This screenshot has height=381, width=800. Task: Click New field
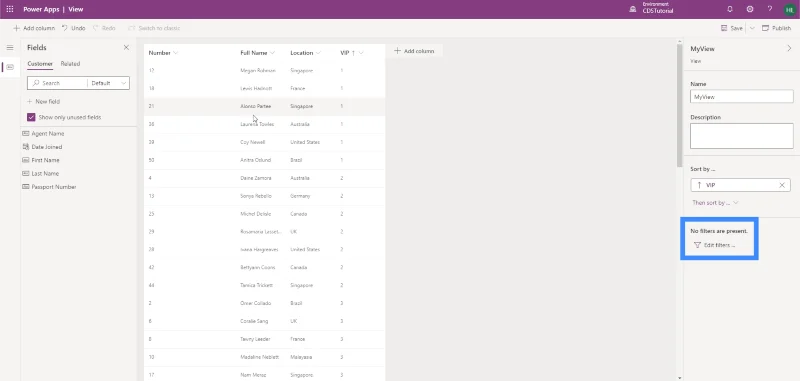click(43, 101)
